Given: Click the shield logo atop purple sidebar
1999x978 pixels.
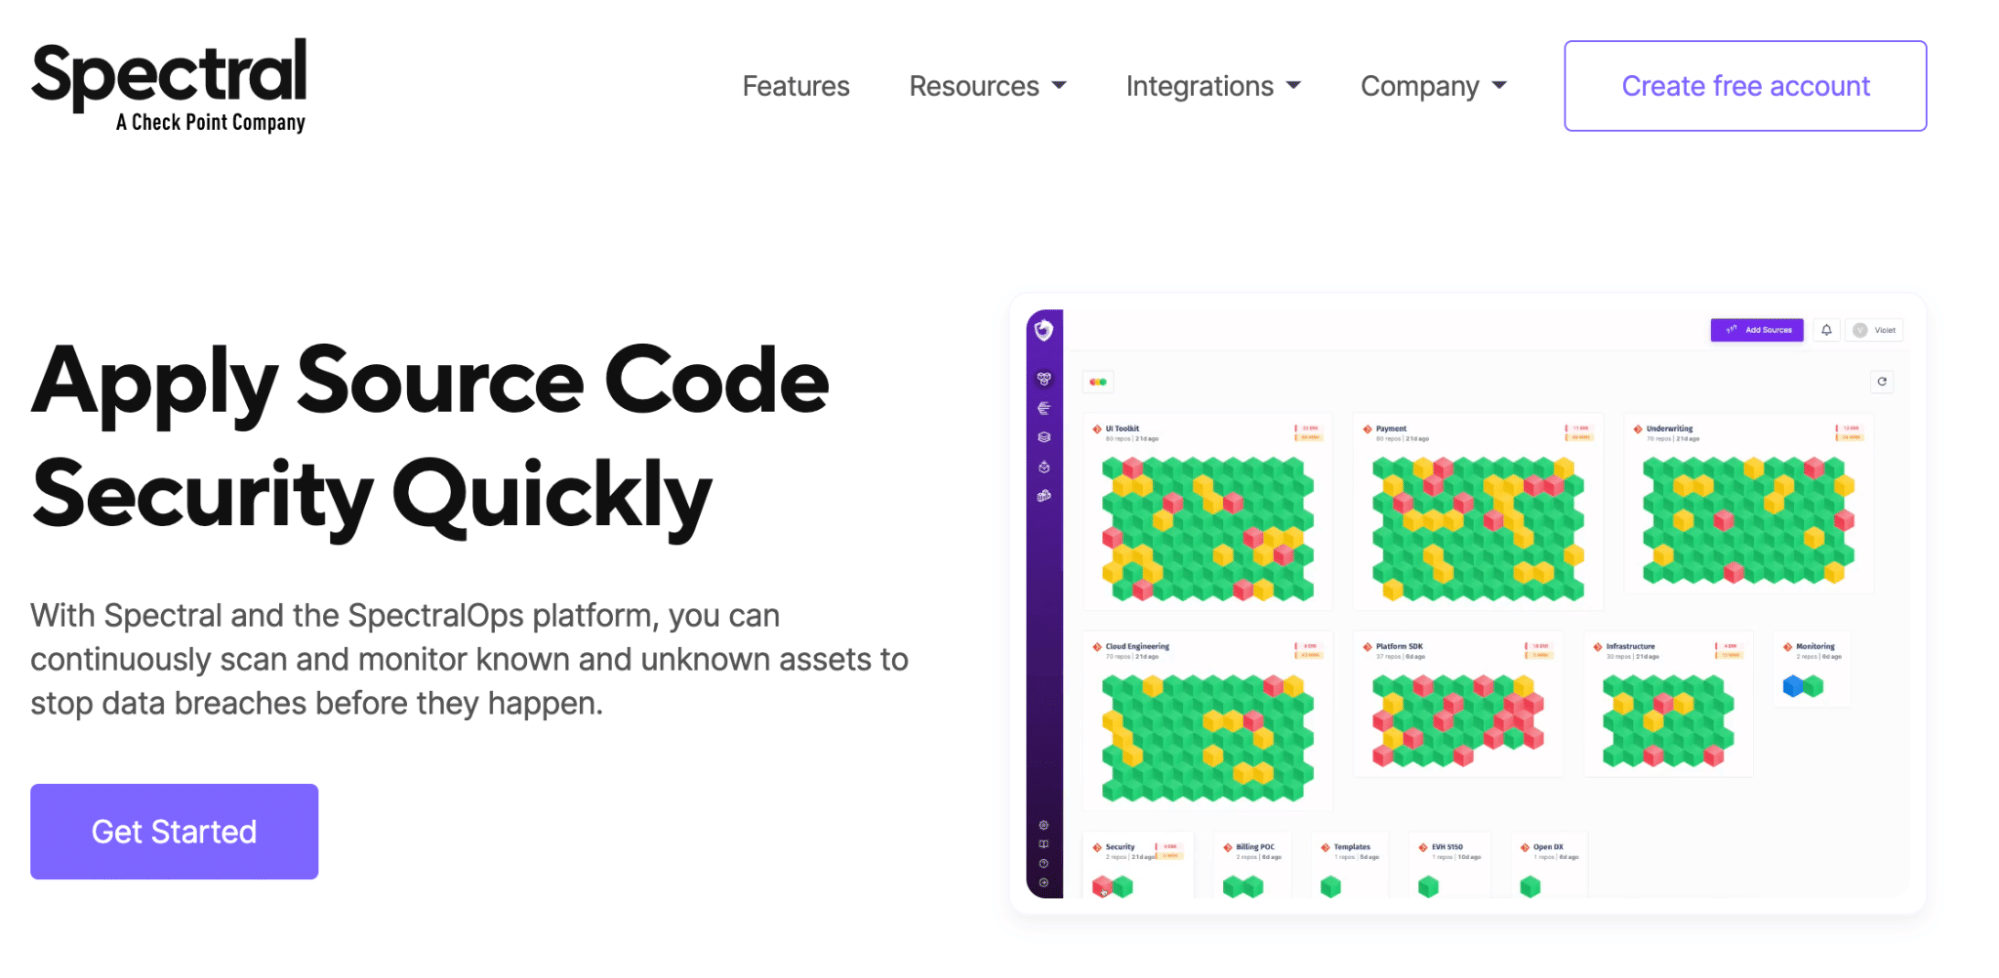Looking at the screenshot, I should 1044,330.
